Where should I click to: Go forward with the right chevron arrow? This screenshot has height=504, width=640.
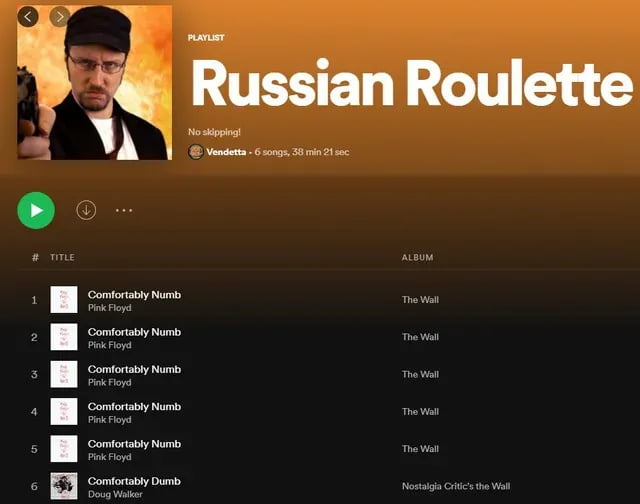(x=60, y=17)
